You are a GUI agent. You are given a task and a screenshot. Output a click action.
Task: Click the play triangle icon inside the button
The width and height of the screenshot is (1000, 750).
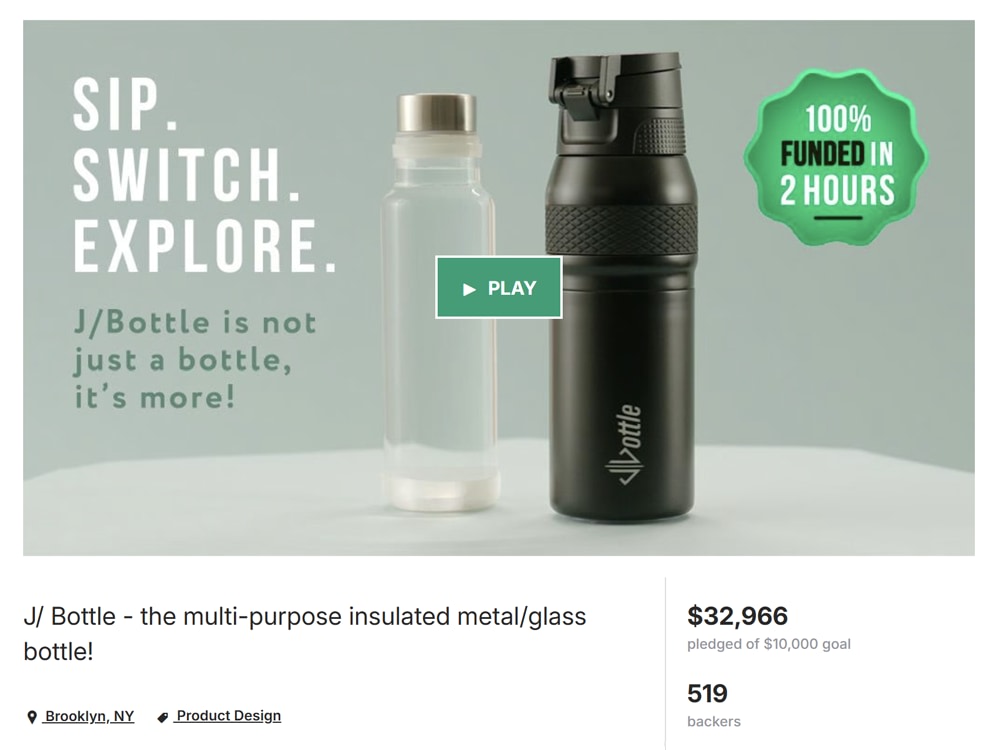469,289
